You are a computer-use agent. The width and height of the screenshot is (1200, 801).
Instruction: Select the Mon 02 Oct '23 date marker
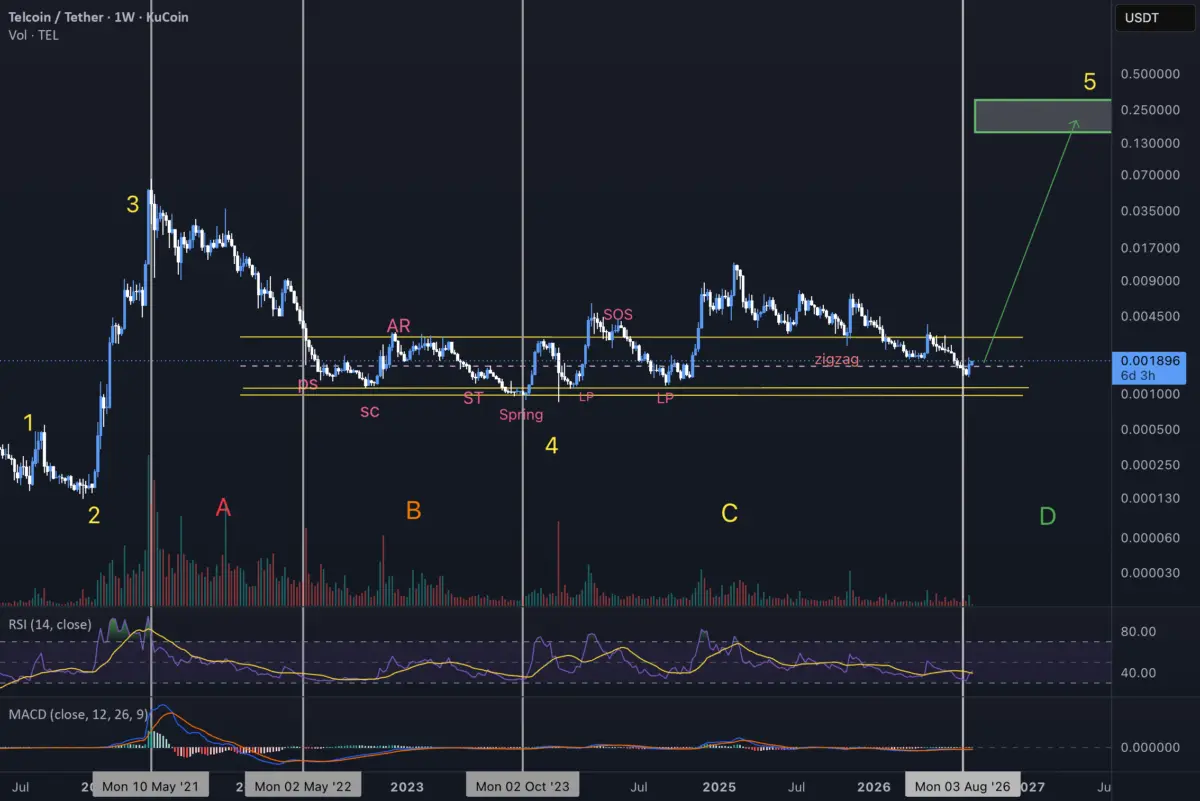click(522, 786)
